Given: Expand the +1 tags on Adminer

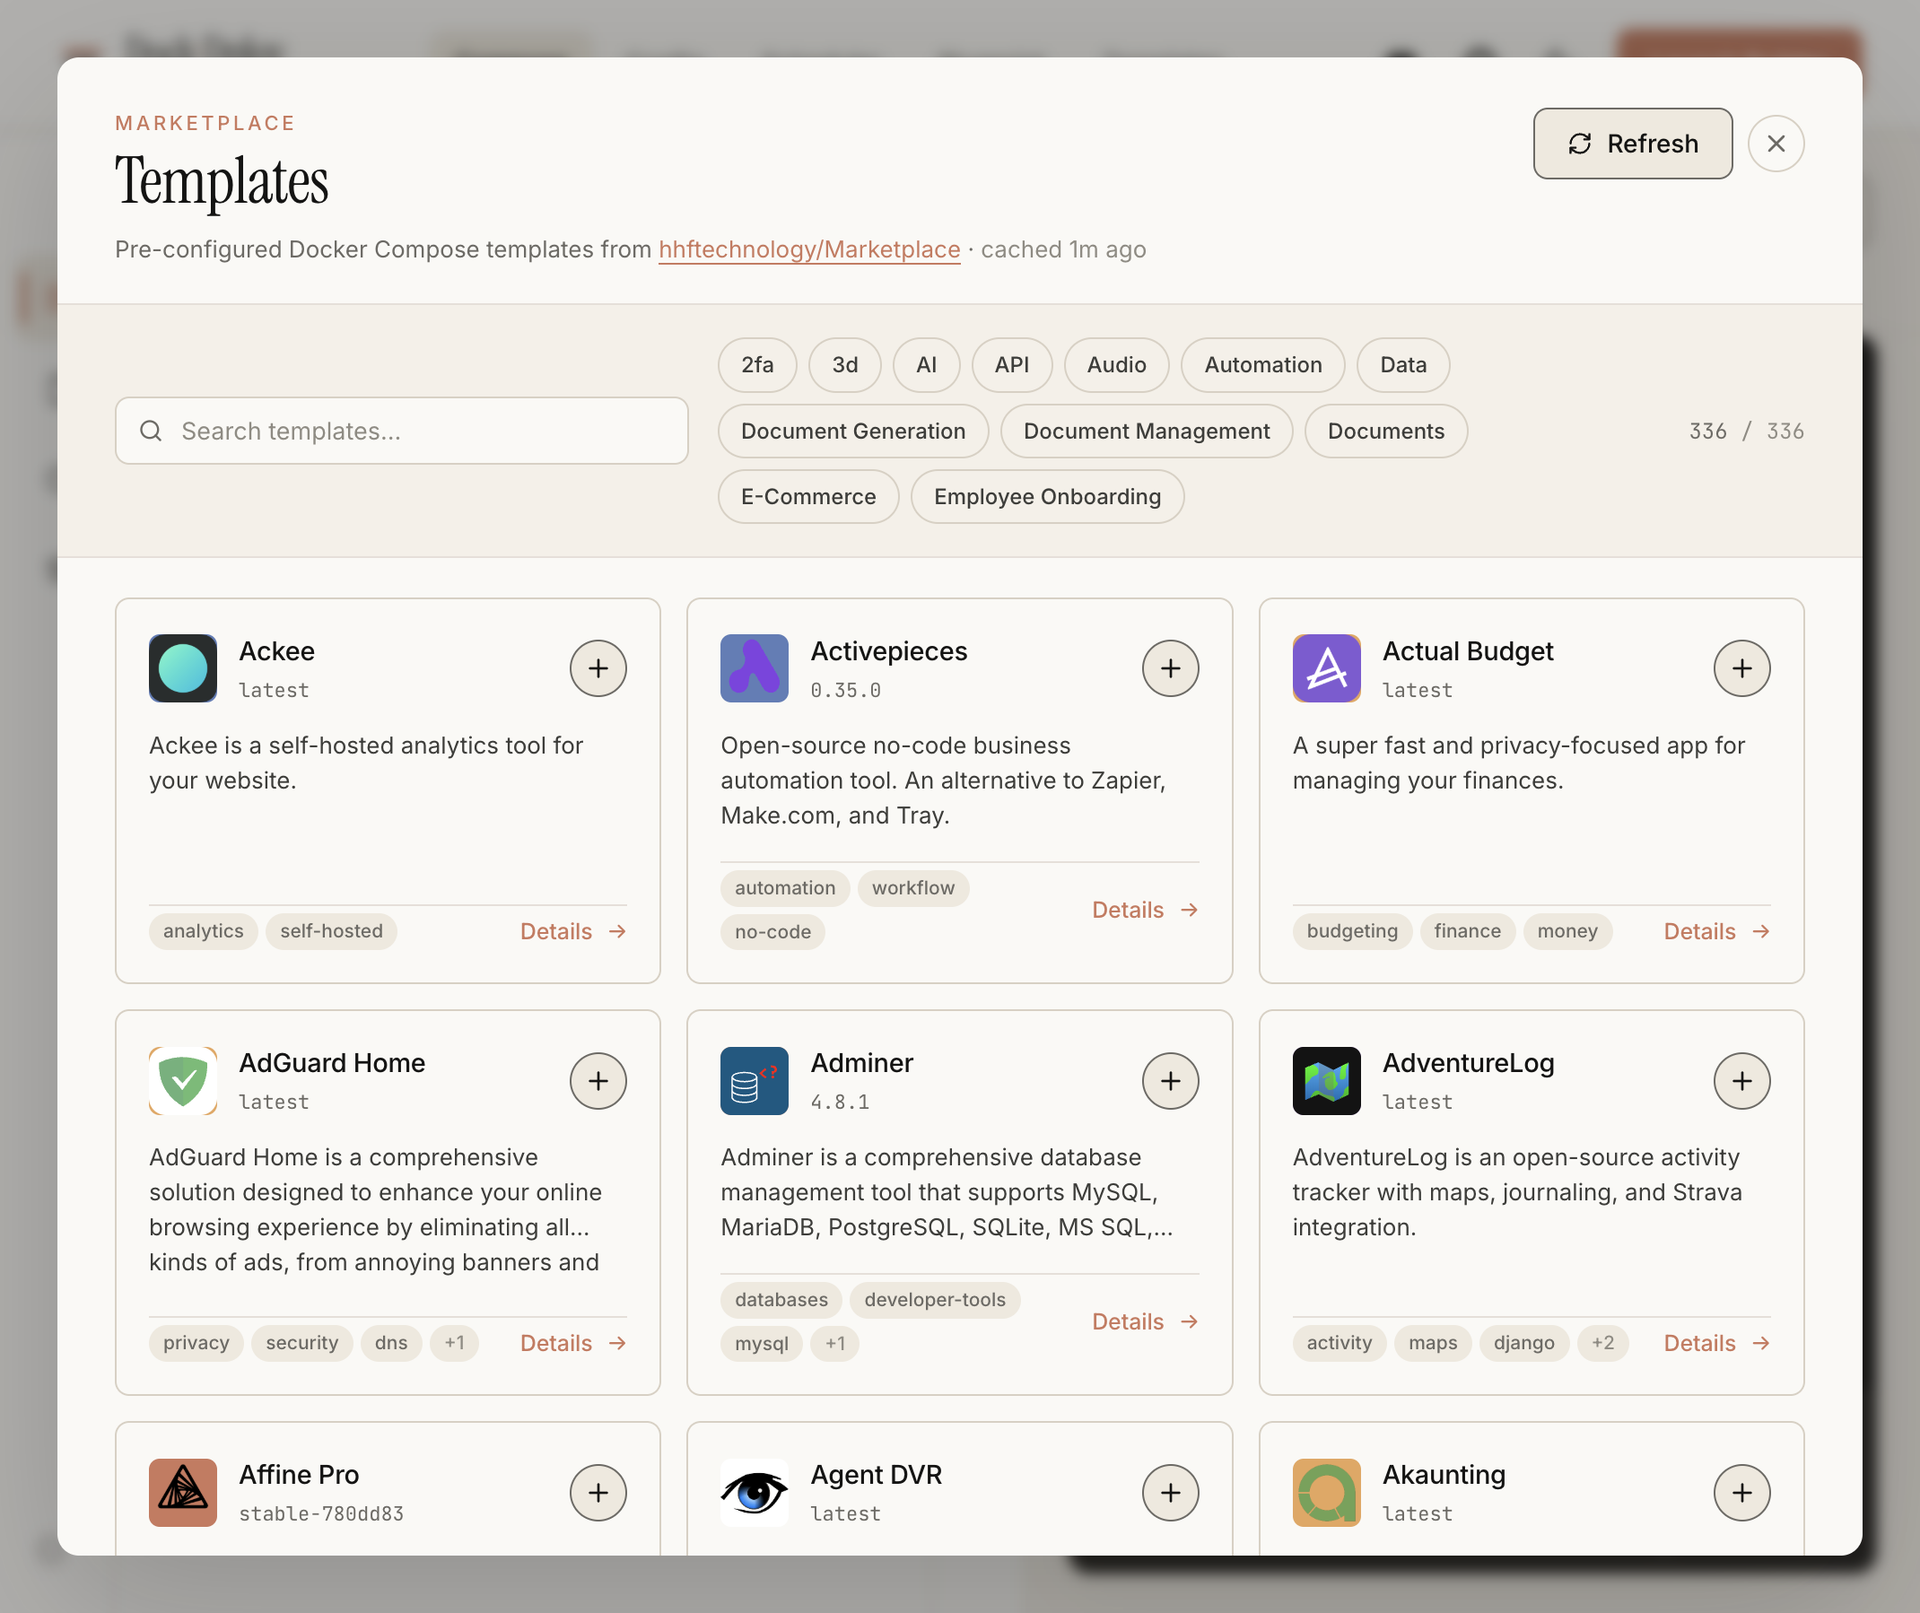Looking at the screenshot, I should [x=835, y=1344].
